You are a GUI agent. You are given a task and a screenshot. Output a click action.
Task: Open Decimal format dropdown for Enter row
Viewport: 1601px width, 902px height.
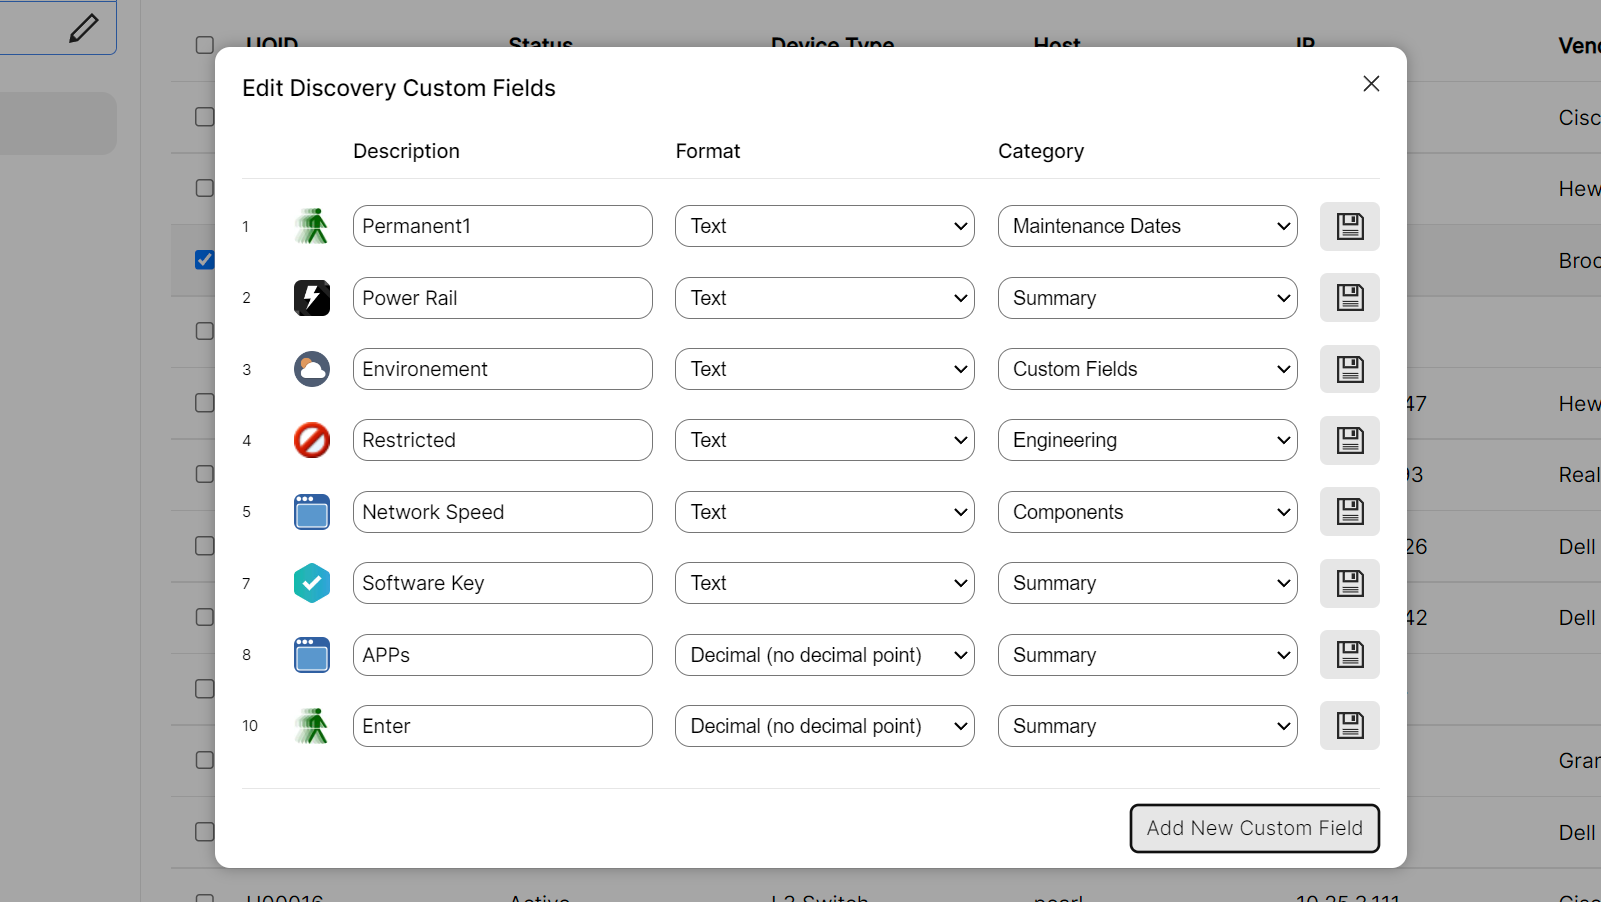click(x=825, y=726)
